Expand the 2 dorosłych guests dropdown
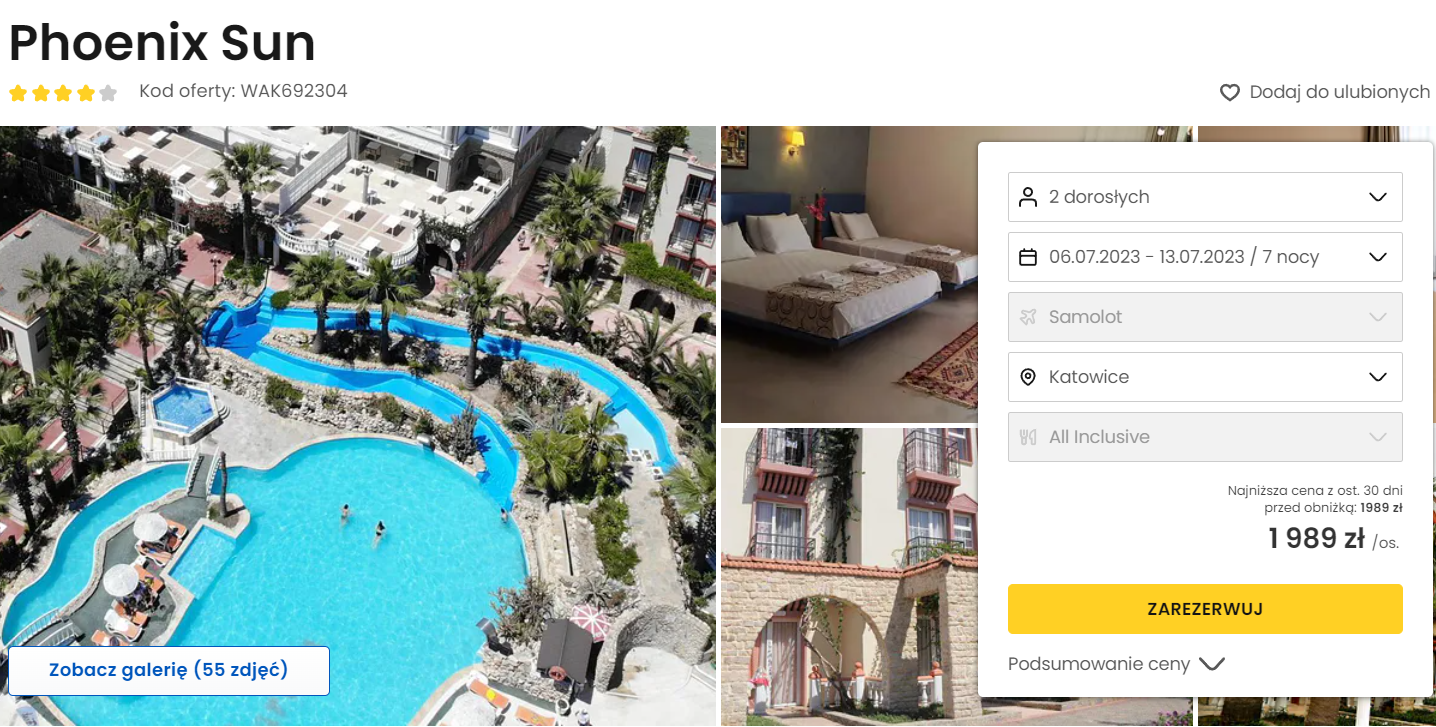This screenshot has width=1436, height=727. pyautogui.click(x=1205, y=197)
